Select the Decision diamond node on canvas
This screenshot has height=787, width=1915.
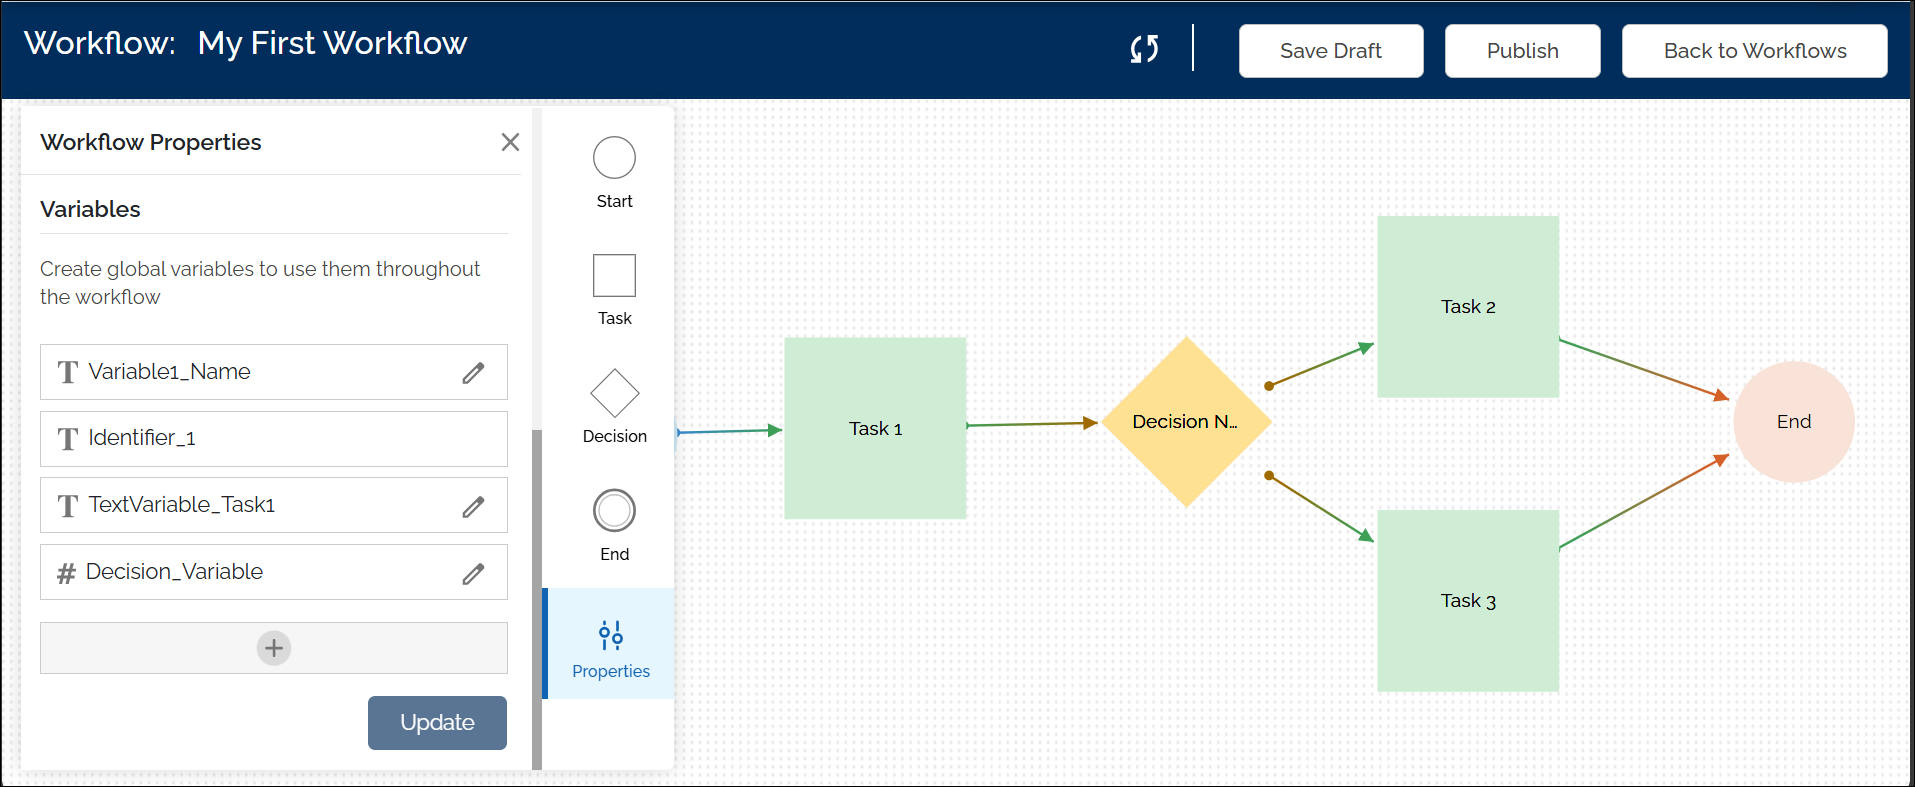(1185, 422)
